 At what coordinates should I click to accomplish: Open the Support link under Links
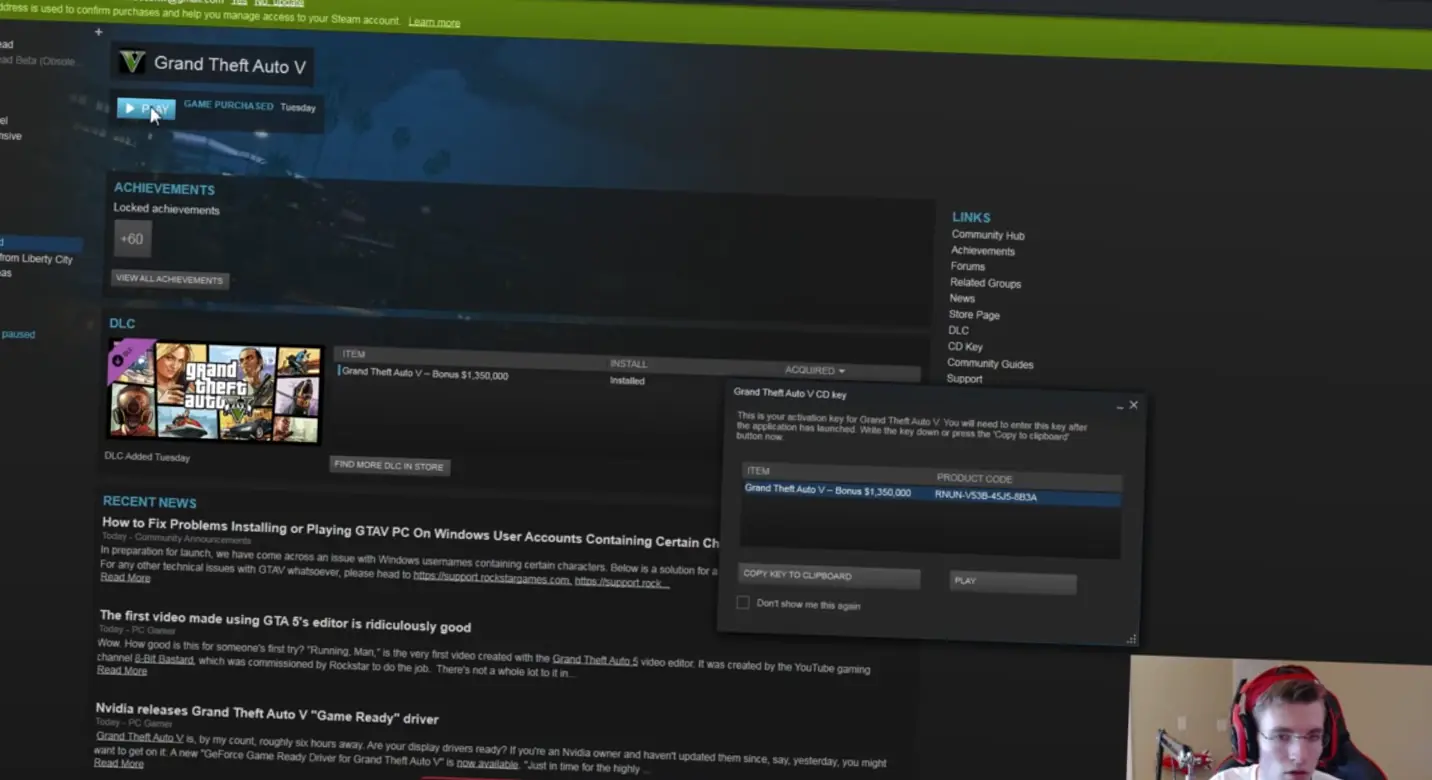pos(965,379)
